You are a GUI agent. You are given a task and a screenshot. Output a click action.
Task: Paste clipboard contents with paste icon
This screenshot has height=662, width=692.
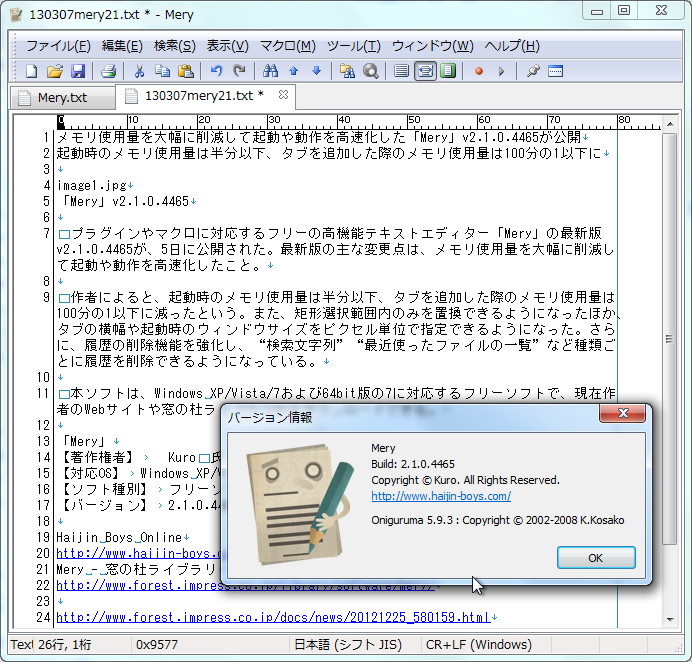186,71
